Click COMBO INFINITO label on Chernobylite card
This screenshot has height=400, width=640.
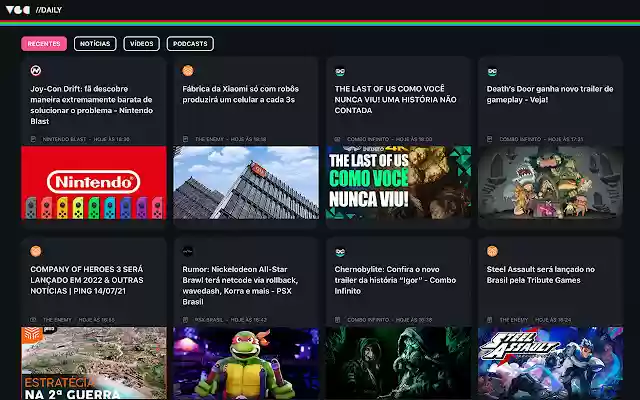[x=368, y=320]
